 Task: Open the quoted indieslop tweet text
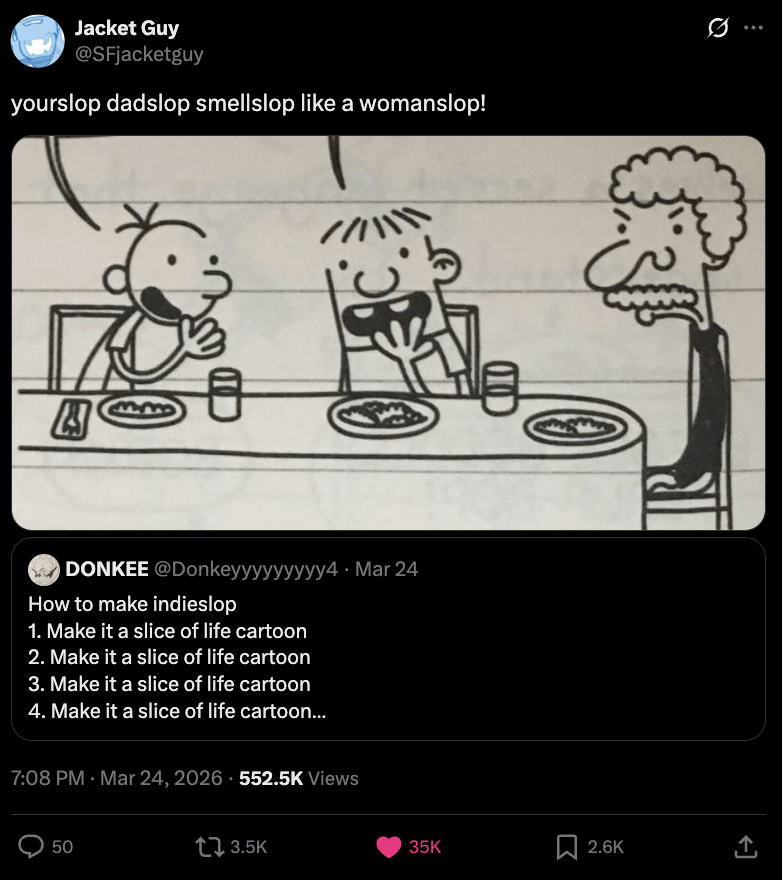tap(170, 657)
